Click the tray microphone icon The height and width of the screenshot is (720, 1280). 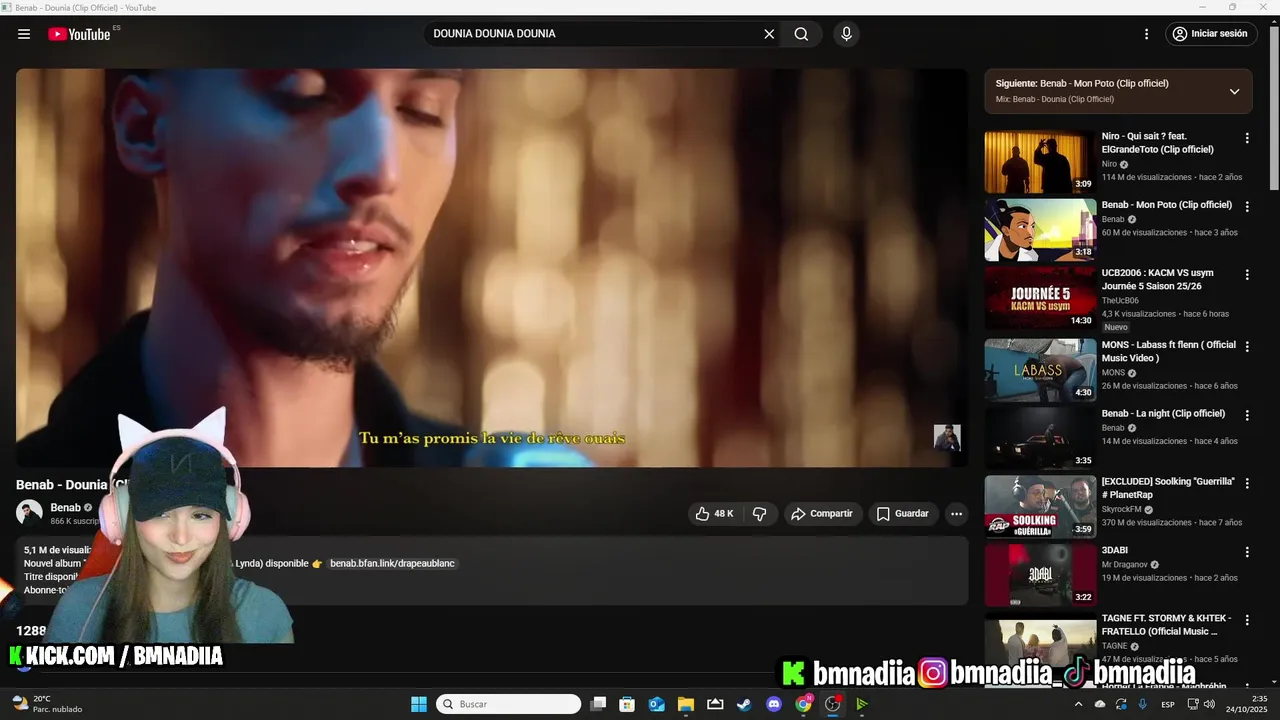[x=1143, y=704]
